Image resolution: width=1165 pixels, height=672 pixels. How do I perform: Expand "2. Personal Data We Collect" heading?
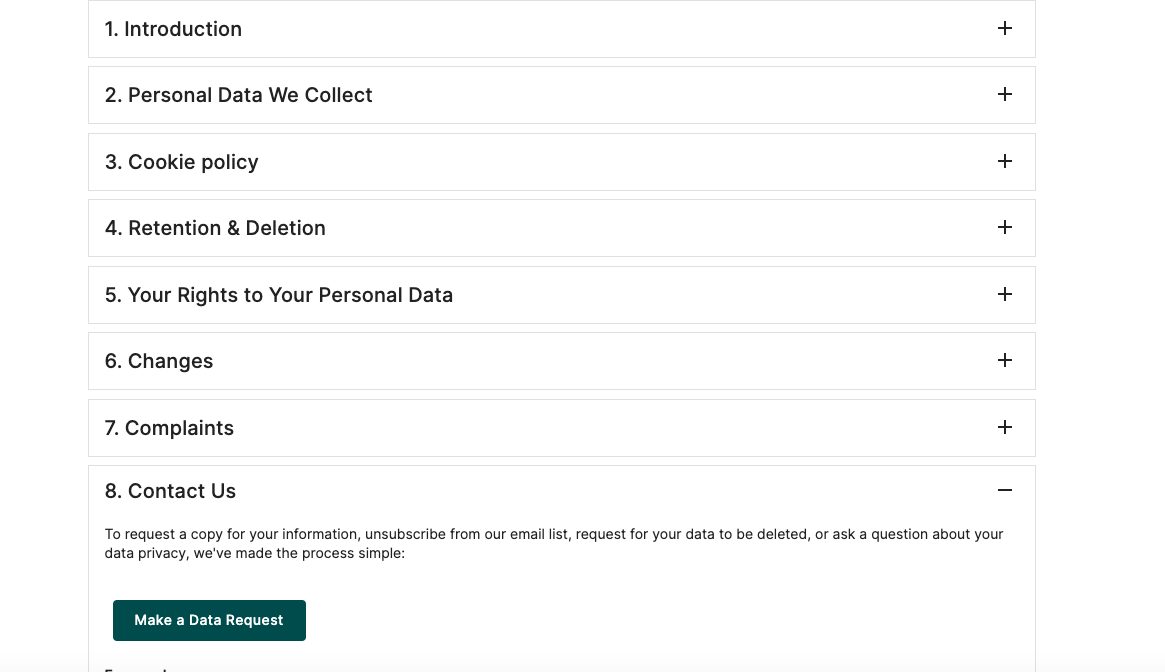238,95
